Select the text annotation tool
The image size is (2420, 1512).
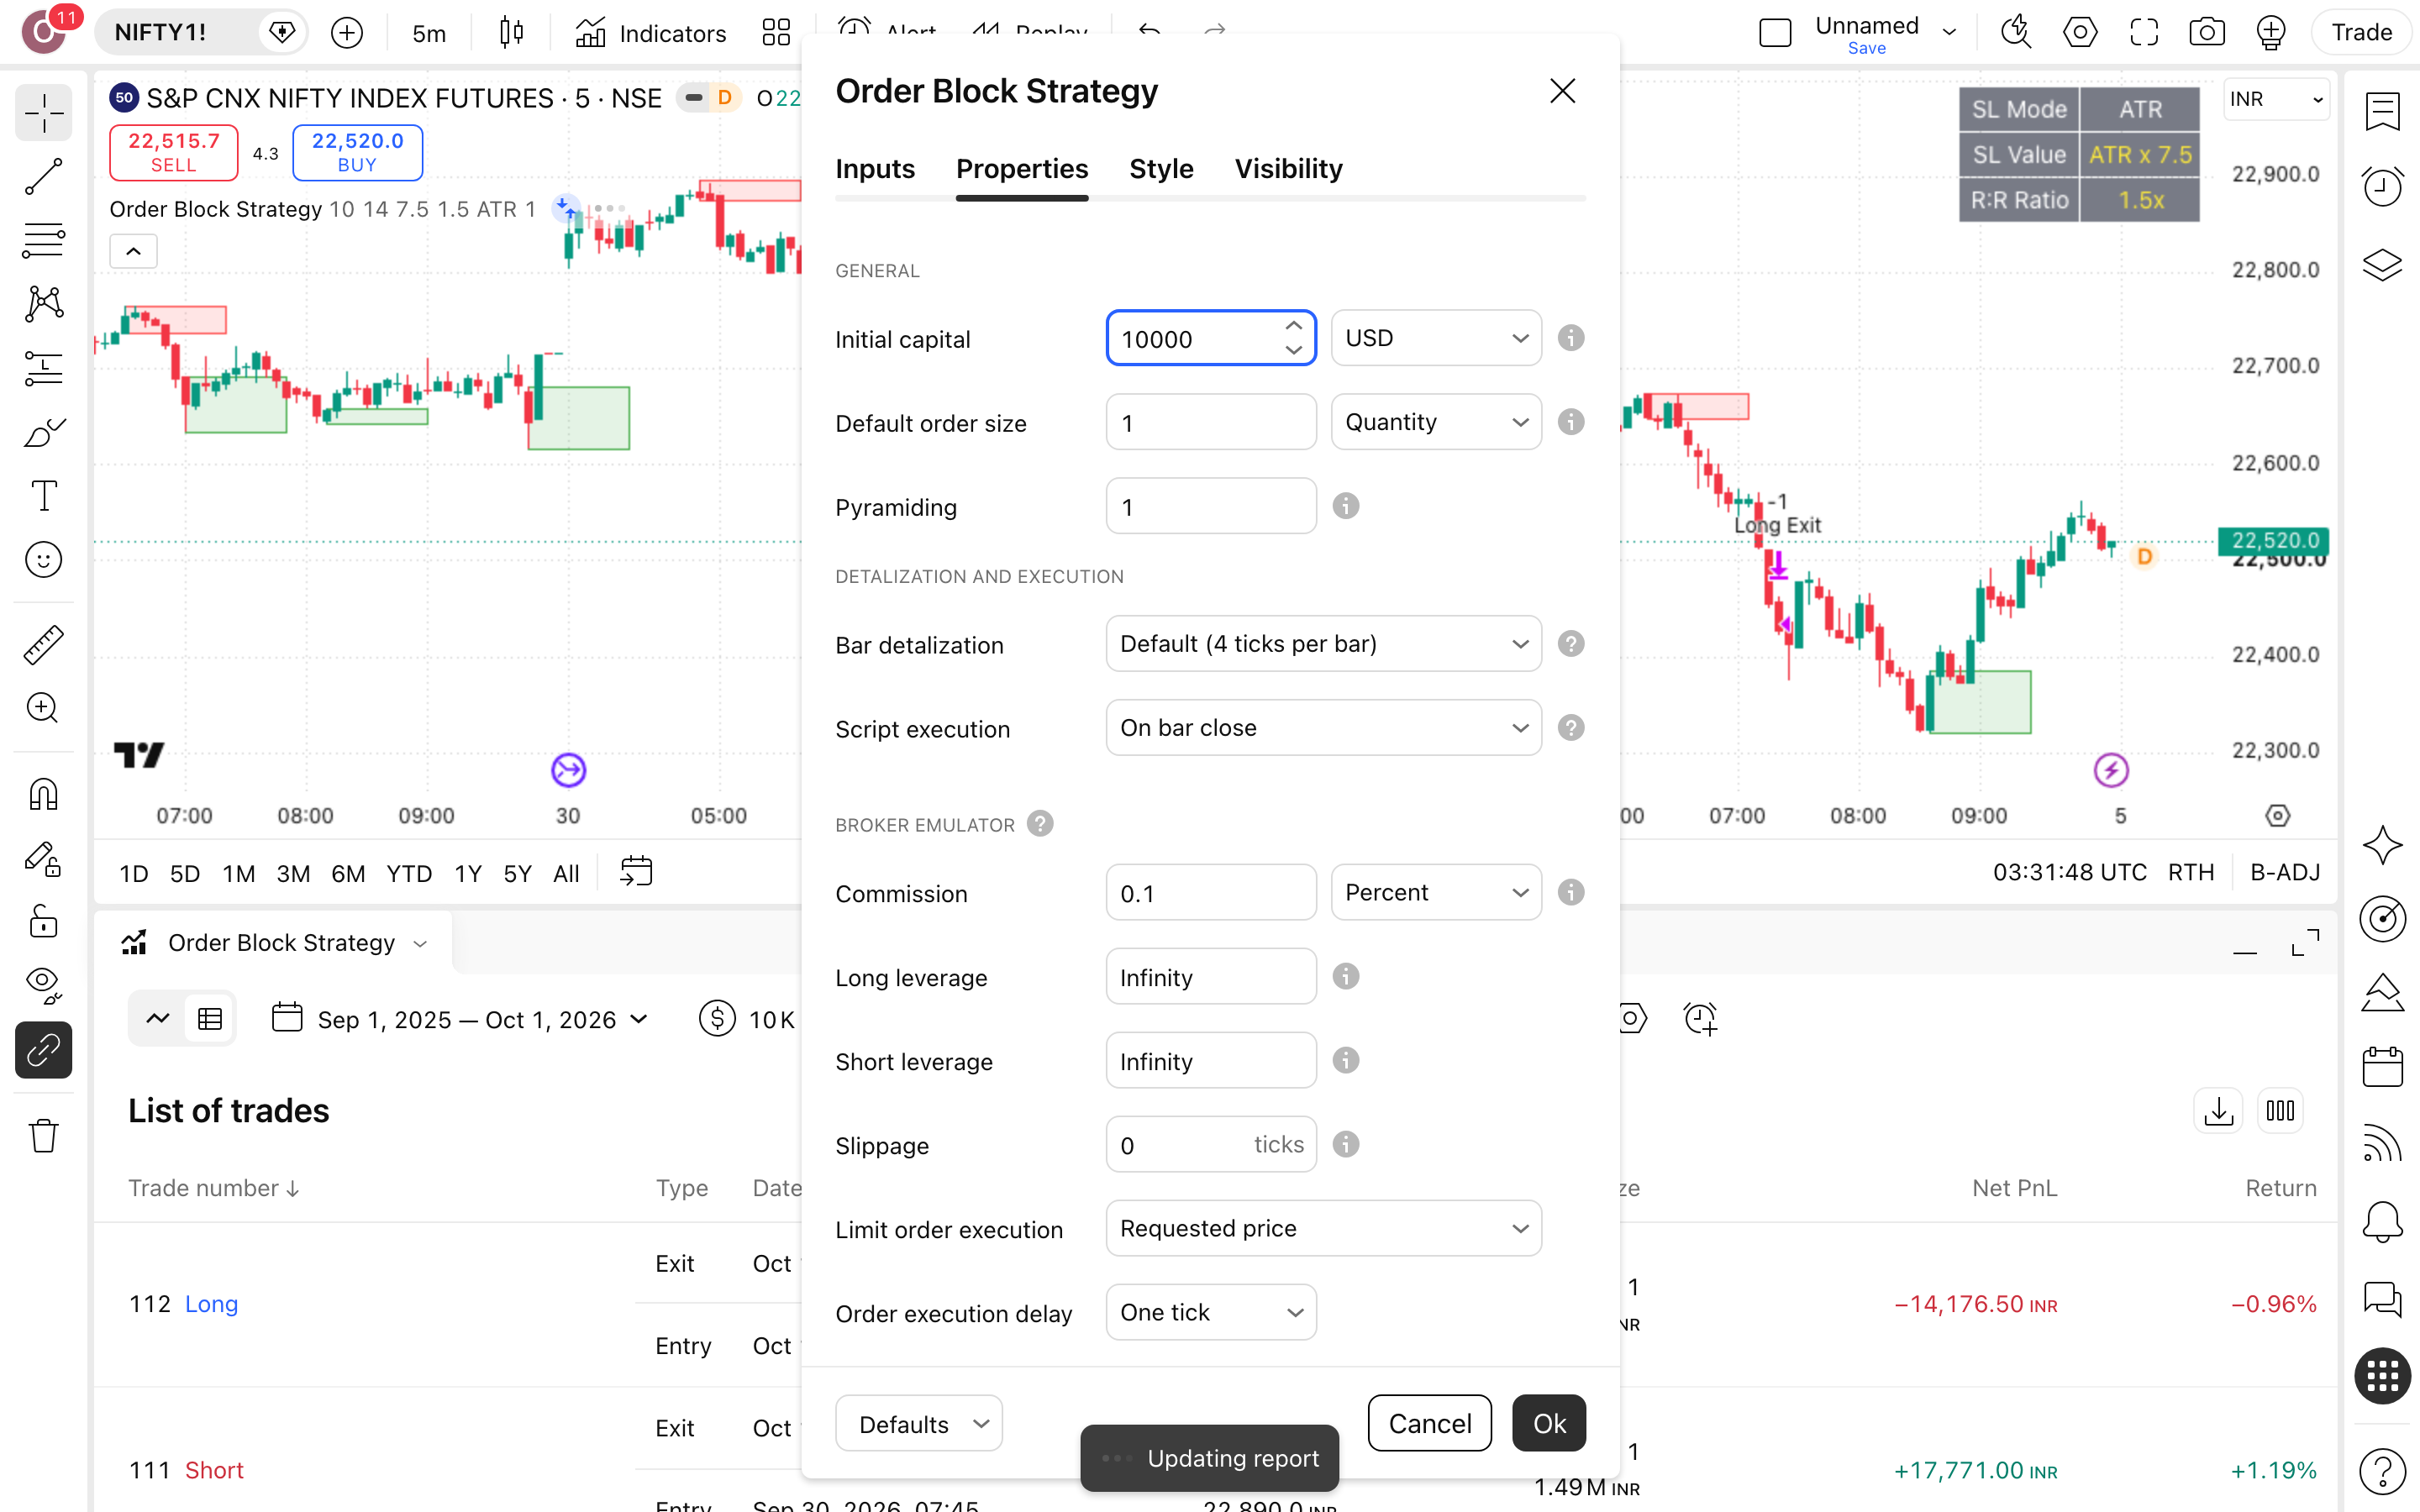[43, 496]
